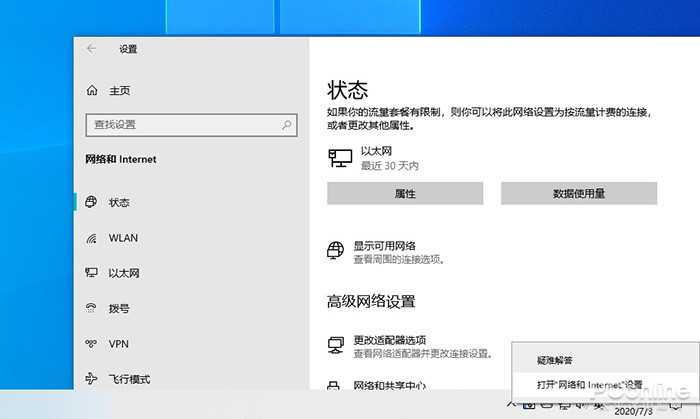Expand hidden tray icons chevron
700x419 pixels.
point(511,404)
